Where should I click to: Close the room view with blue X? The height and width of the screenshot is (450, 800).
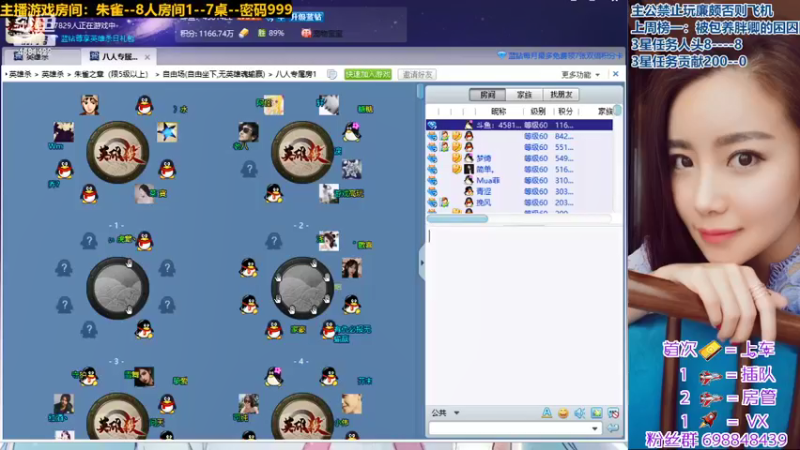(x=615, y=74)
